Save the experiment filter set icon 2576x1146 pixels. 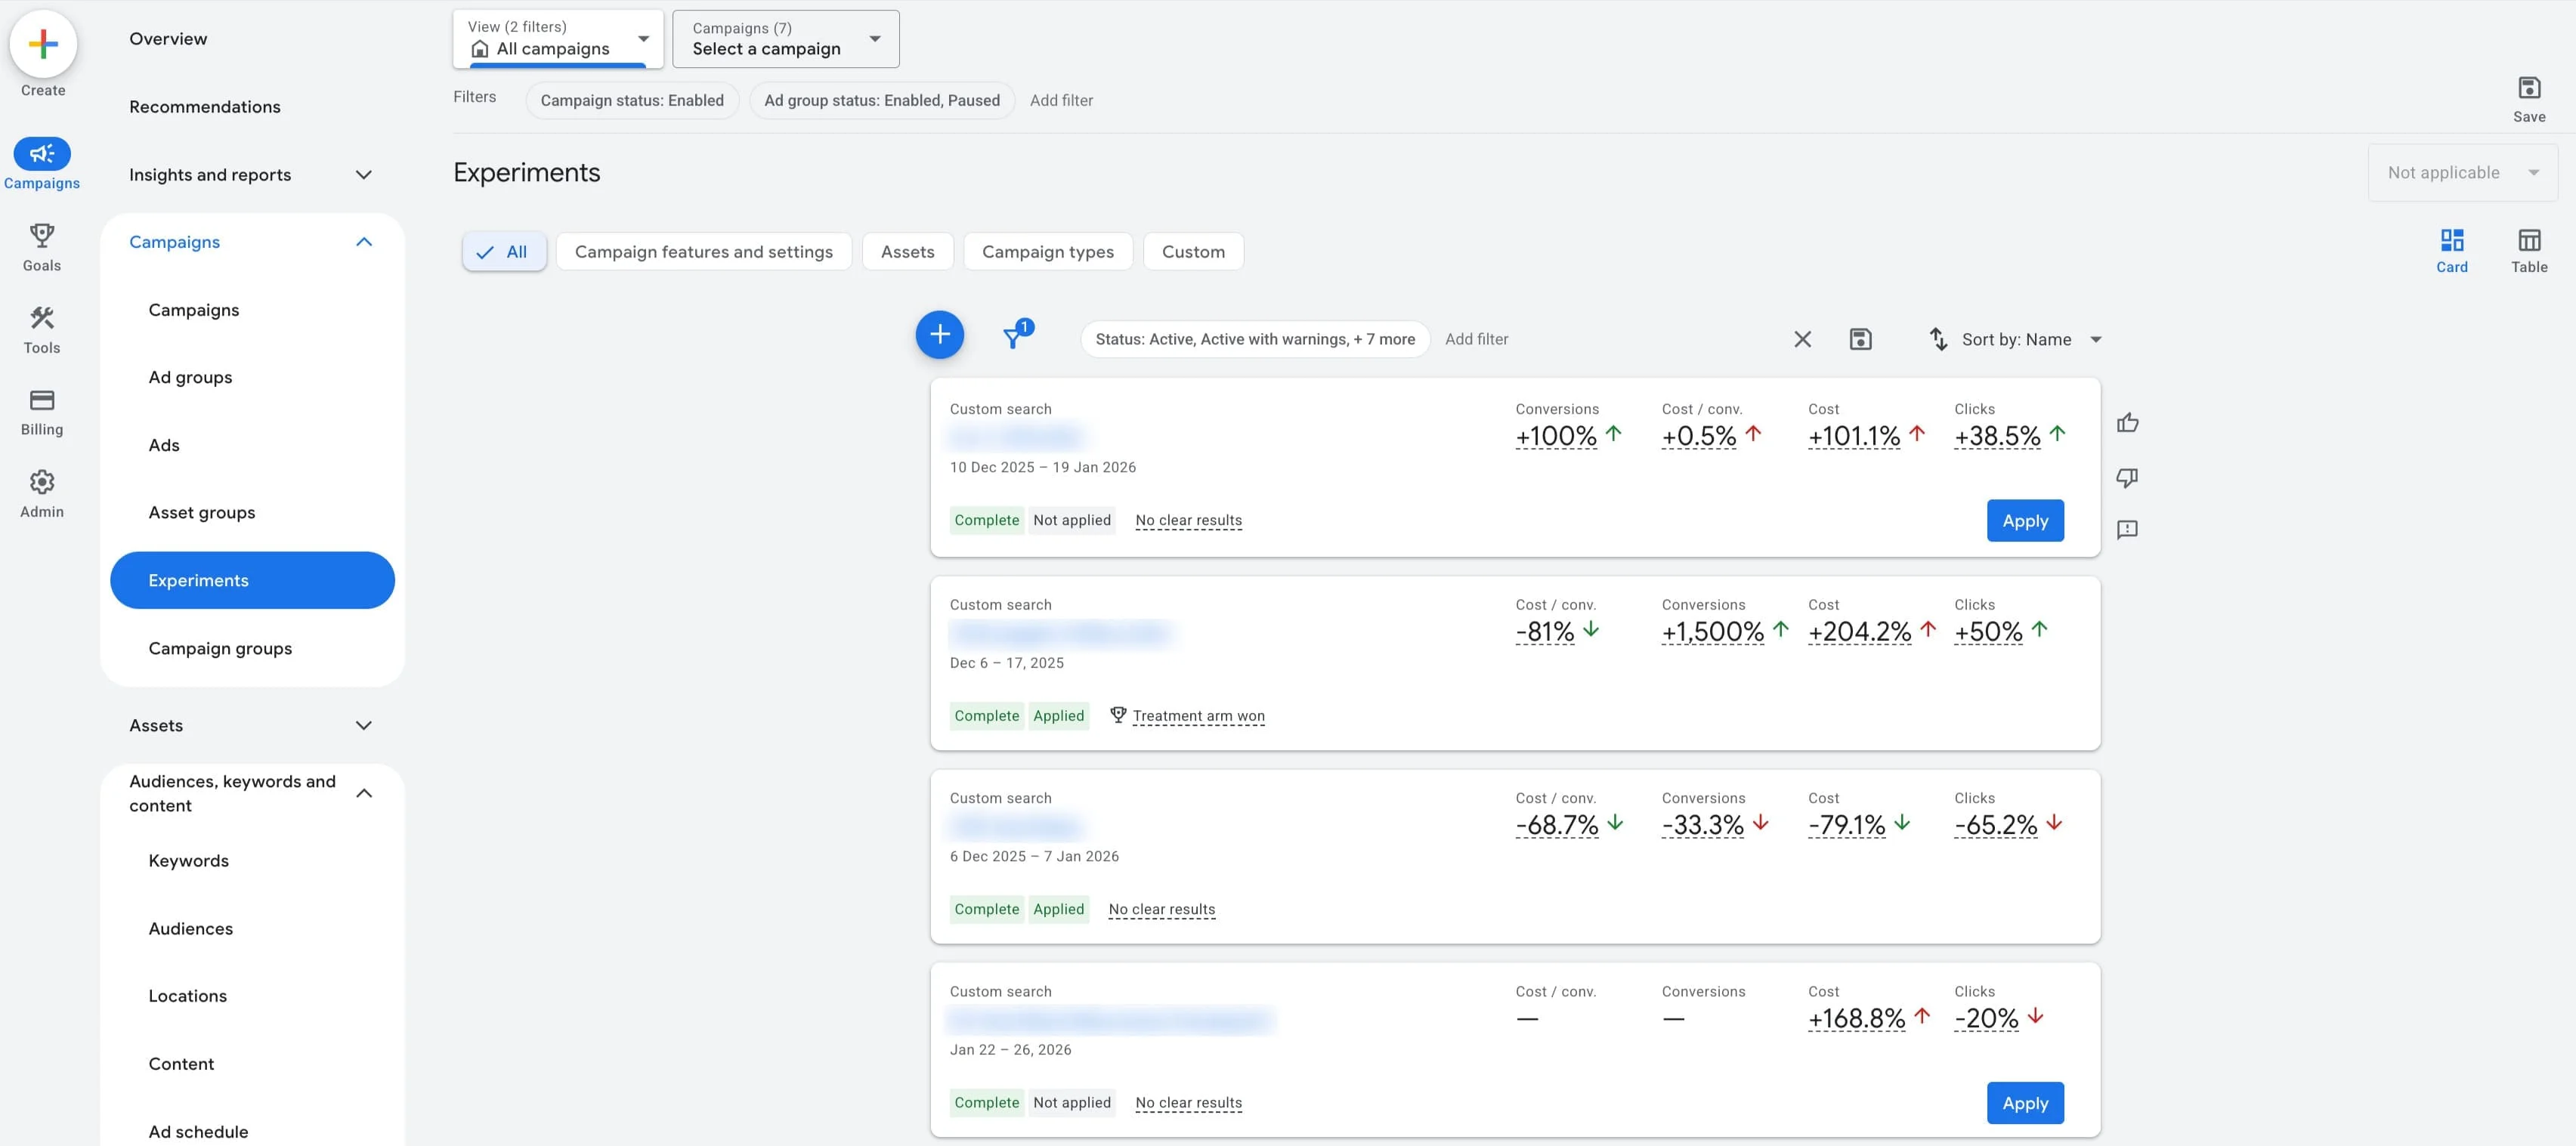point(1860,339)
